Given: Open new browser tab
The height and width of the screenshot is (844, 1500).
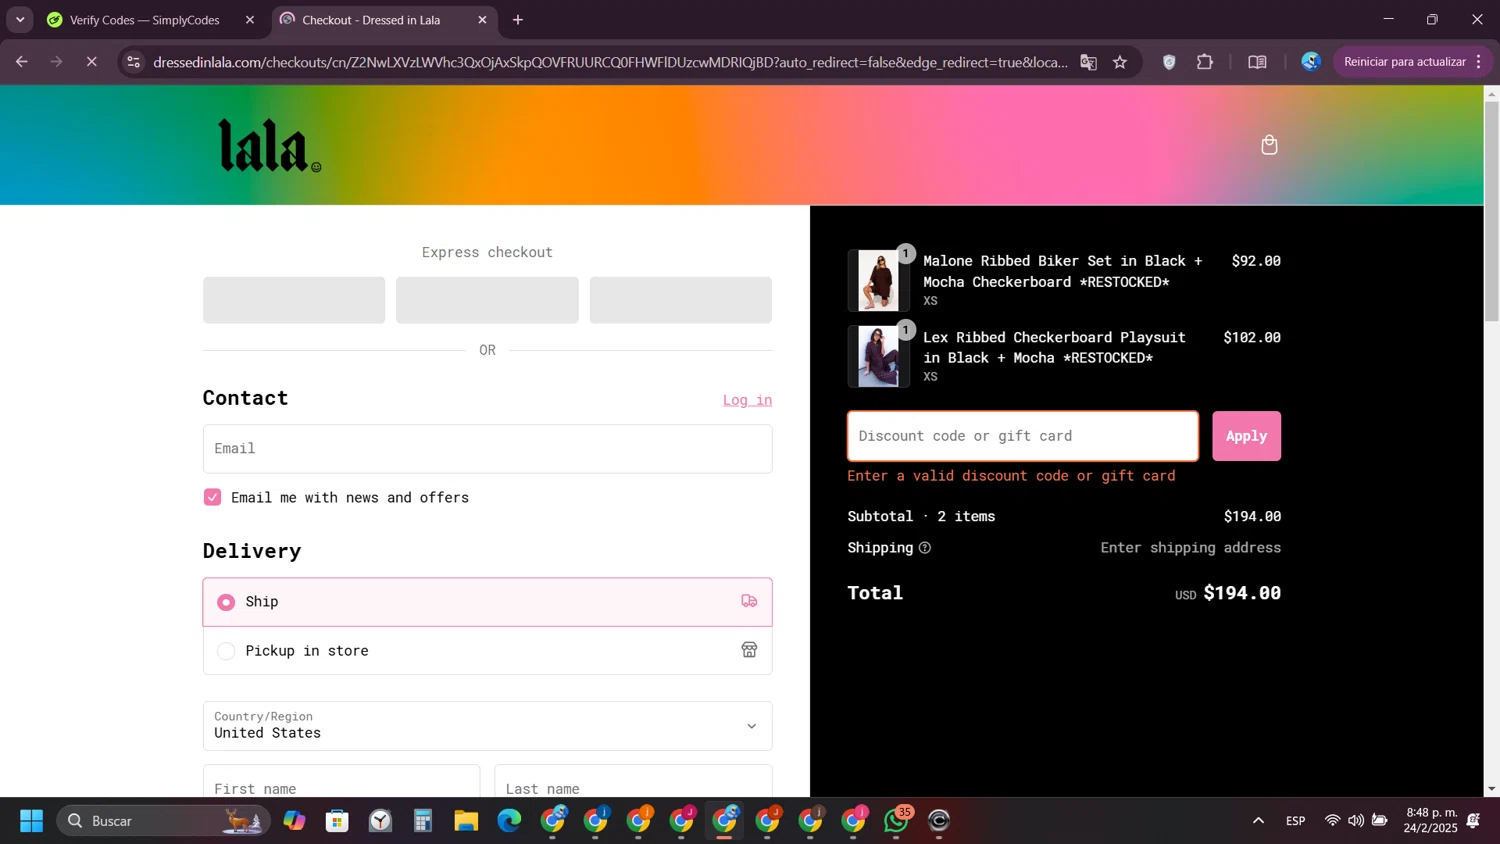Looking at the screenshot, I should 518,20.
